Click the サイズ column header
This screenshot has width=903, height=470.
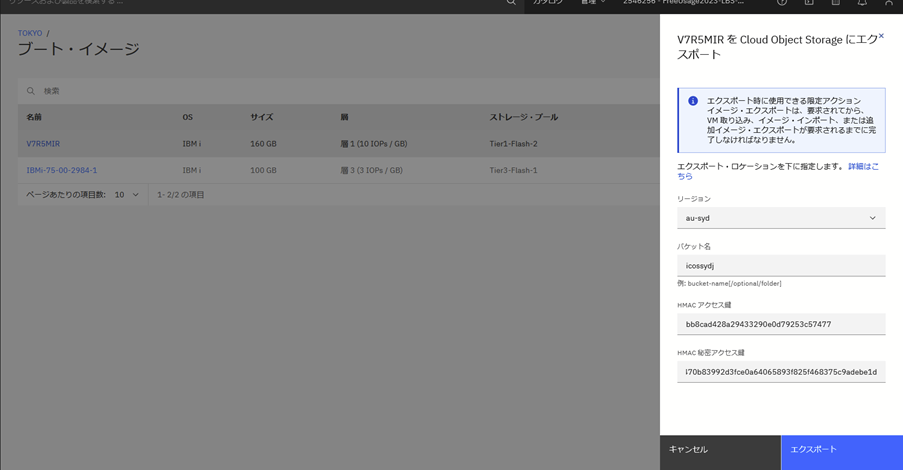[261, 117]
